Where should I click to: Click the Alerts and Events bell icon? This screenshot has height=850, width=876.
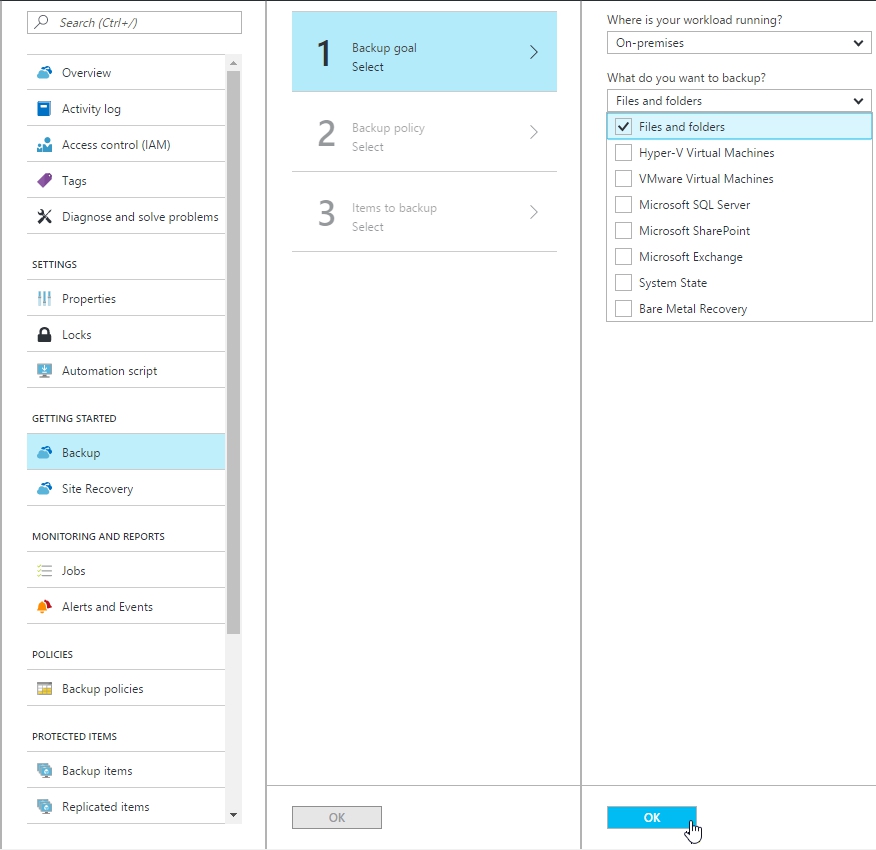(x=44, y=607)
